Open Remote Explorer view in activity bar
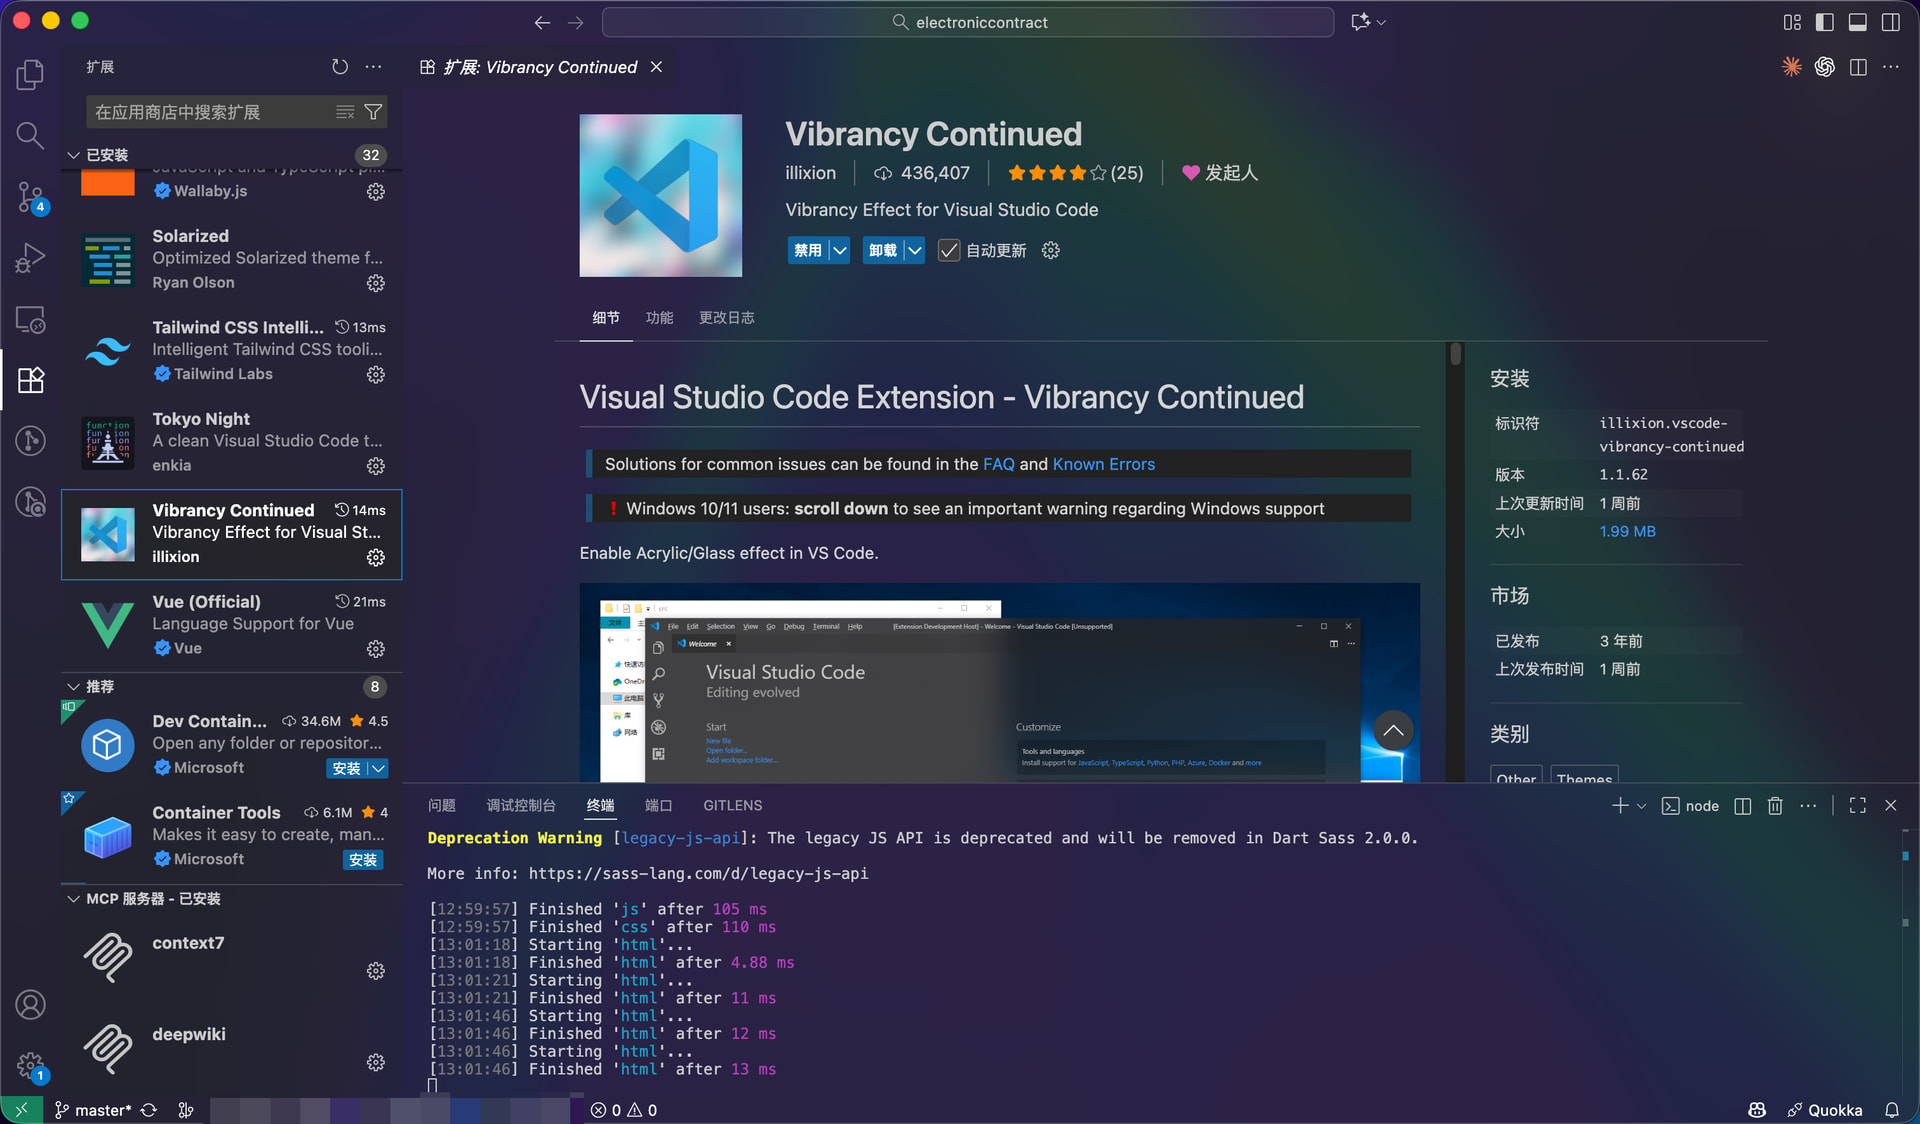The height and width of the screenshot is (1124, 1920). coord(30,319)
